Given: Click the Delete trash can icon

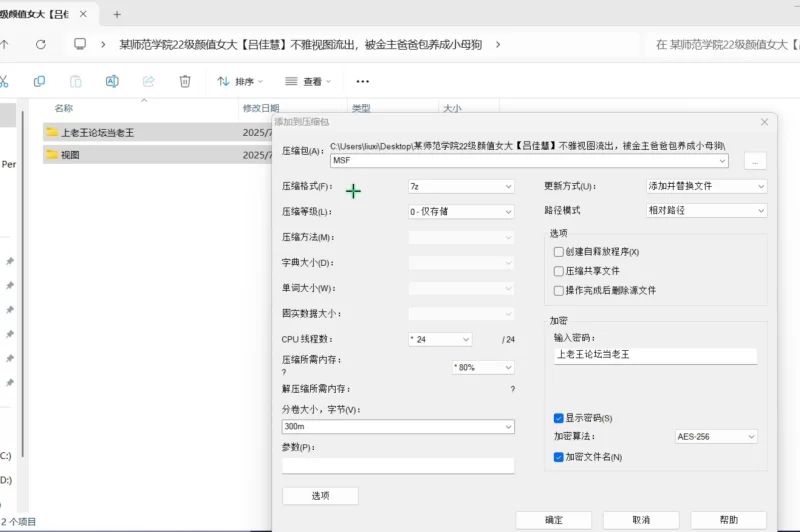Looking at the screenshot, I should pos(185,81).
